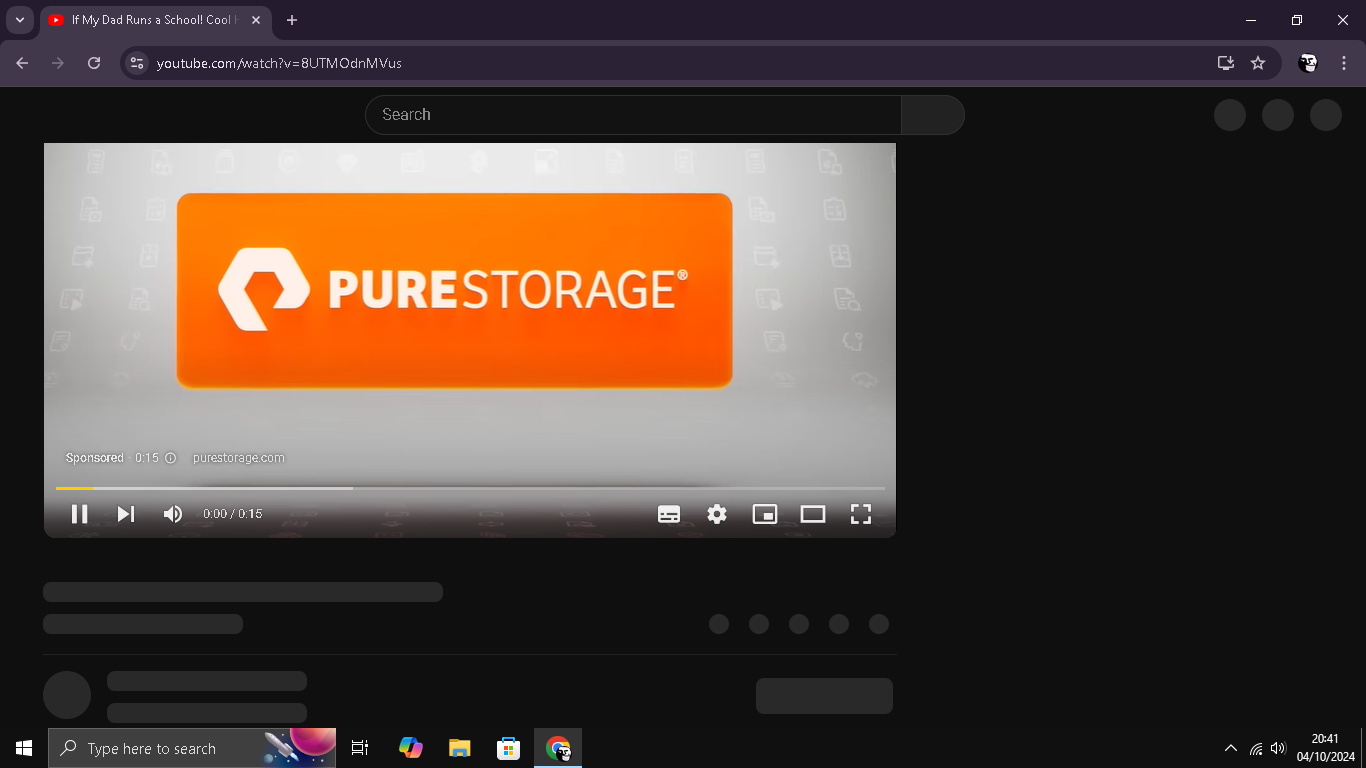Select the URL in the address bar

click(x=279, y=63)
